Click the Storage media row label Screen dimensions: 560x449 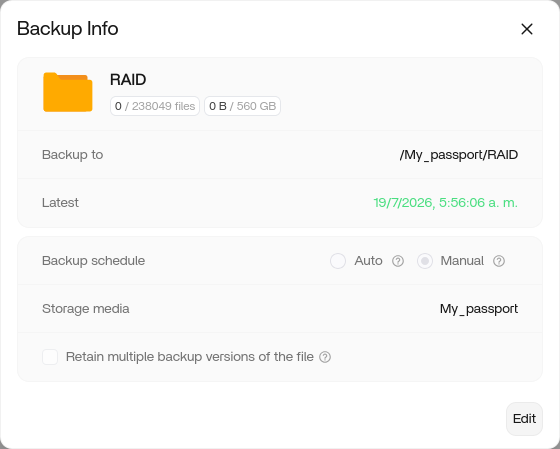coord(86,309)
